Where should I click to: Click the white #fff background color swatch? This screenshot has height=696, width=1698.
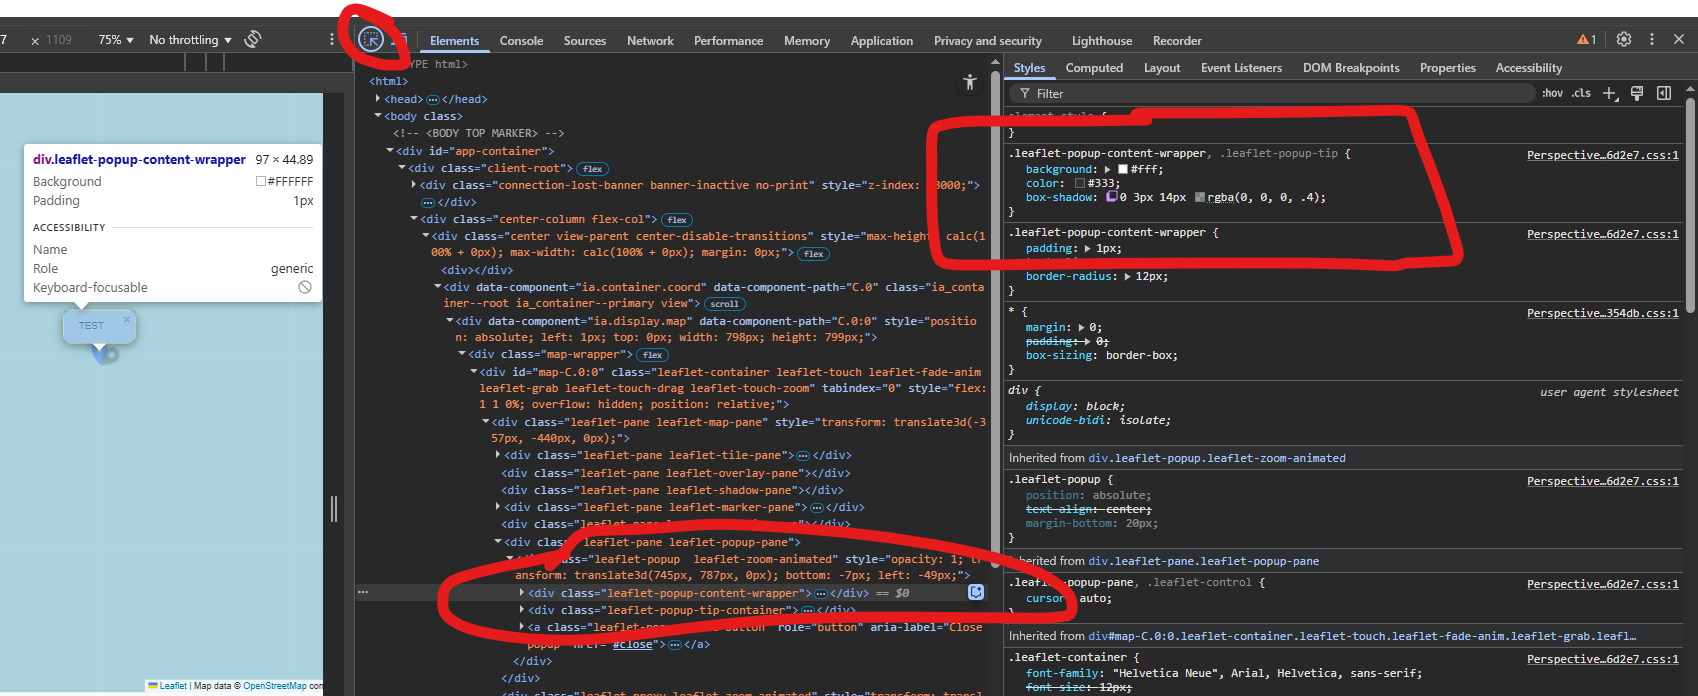[1123, 170]
